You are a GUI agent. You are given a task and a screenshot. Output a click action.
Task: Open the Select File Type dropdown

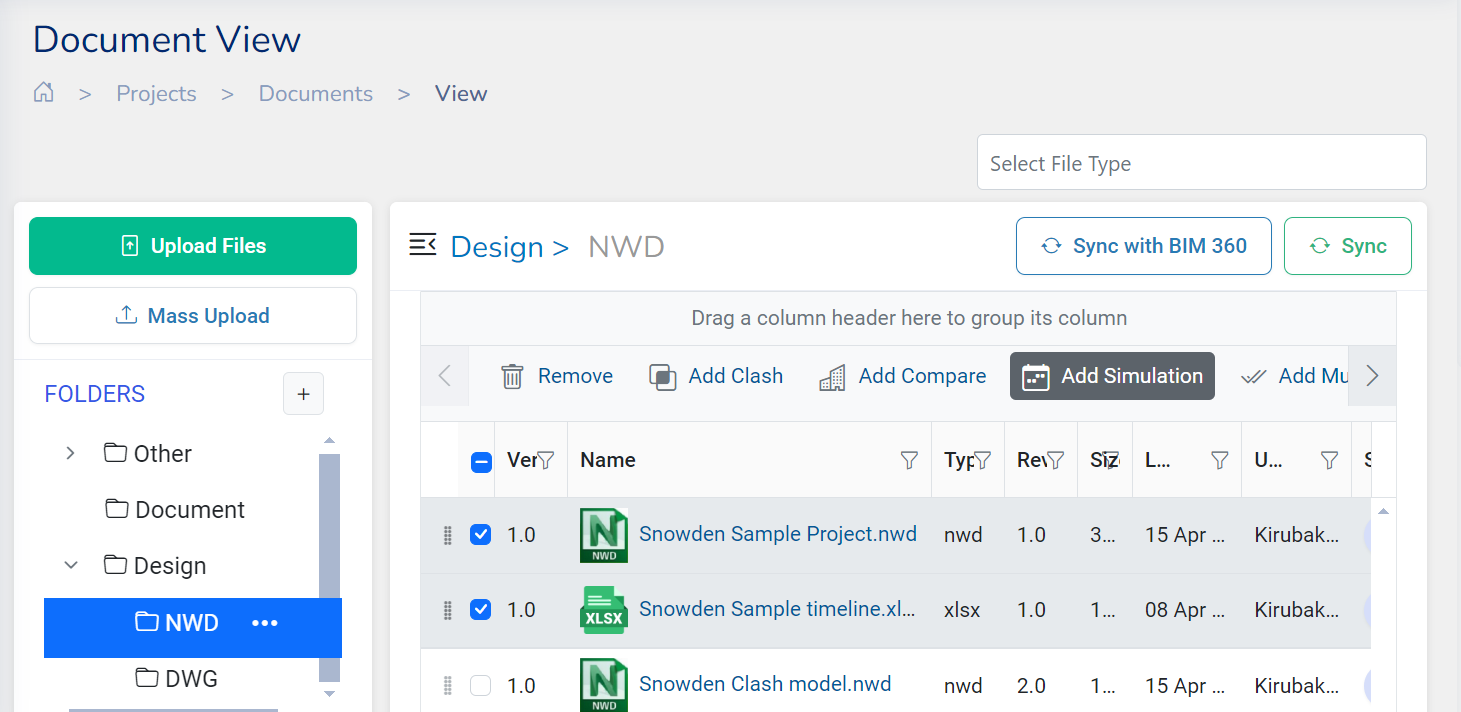pos(1200,163)
